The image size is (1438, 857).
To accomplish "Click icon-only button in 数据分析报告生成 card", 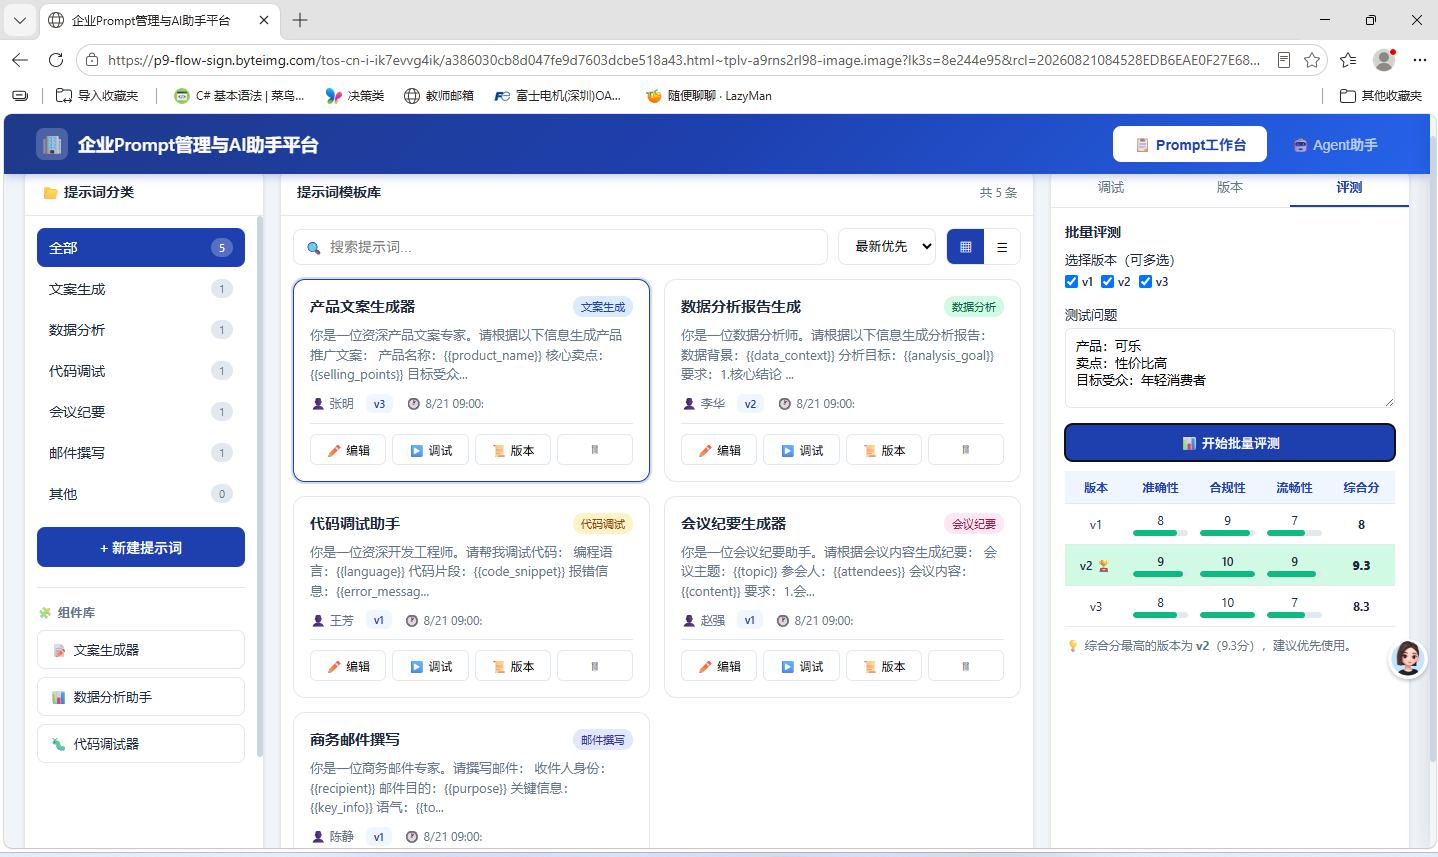I will (966, 450).
